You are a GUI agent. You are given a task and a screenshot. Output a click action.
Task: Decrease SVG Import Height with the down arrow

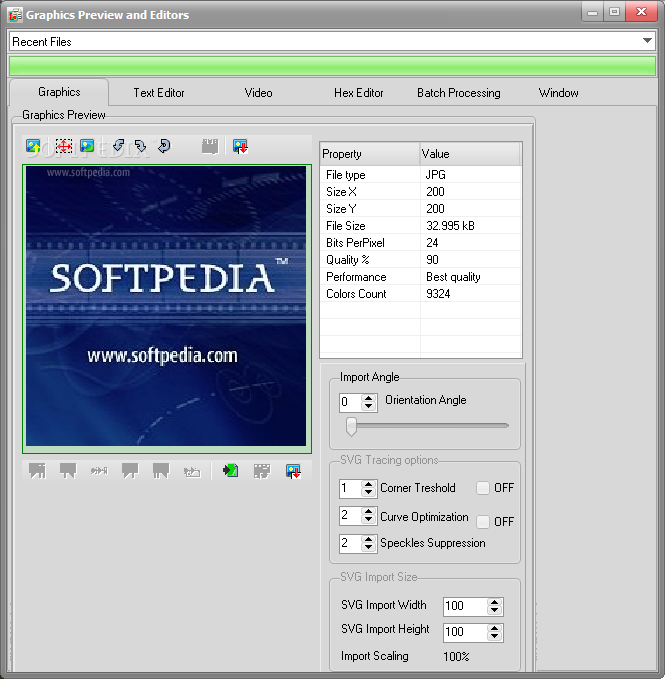(494, 637)
